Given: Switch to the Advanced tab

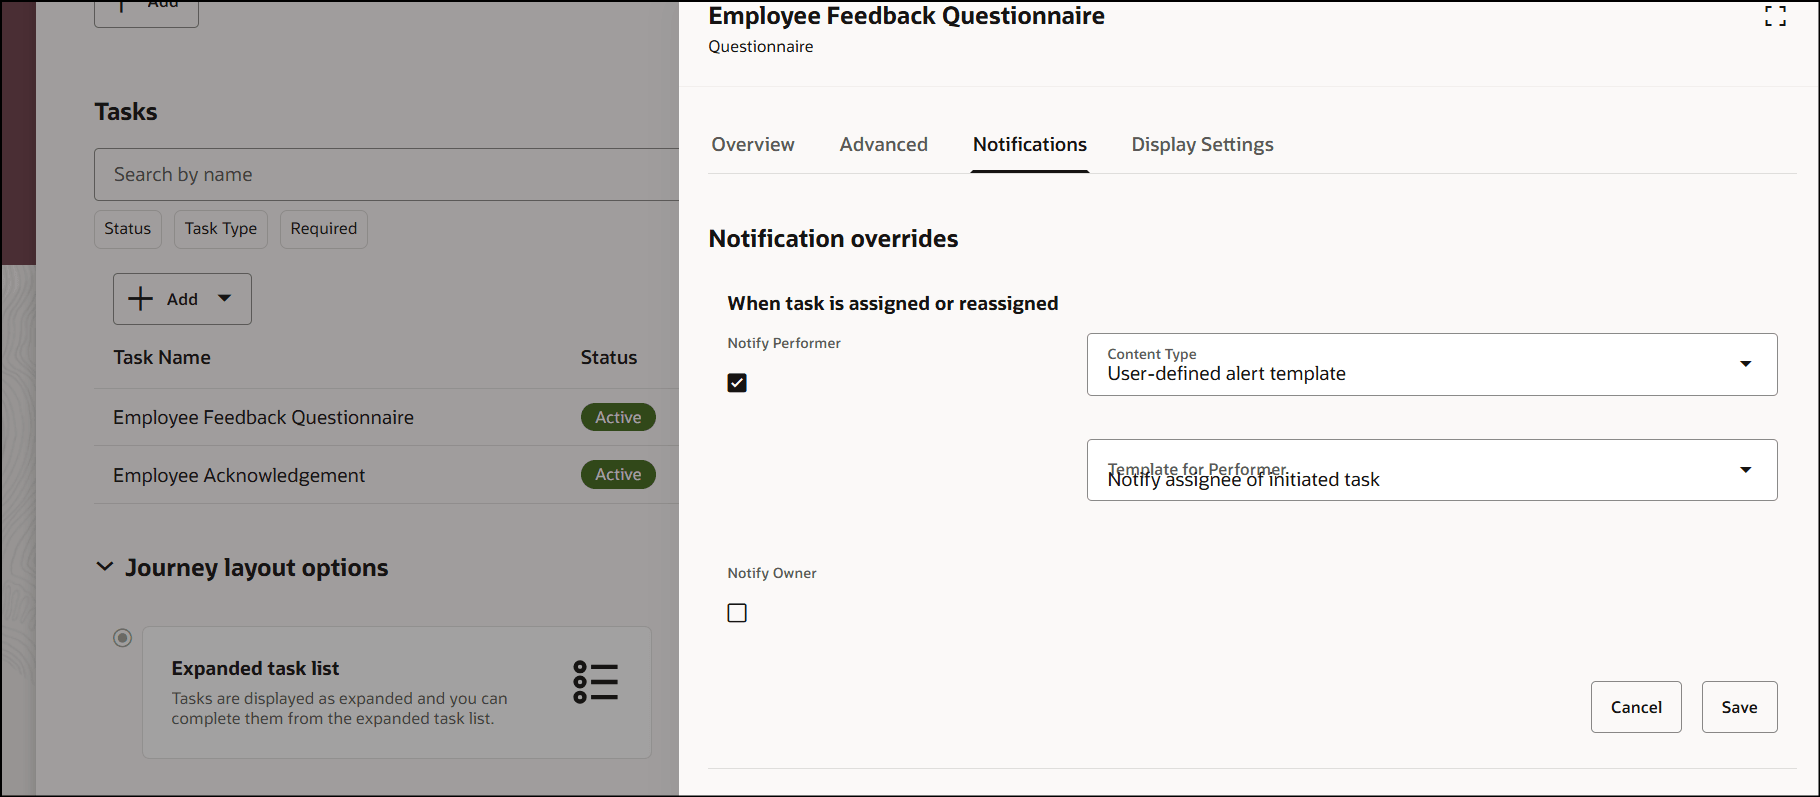Looking at the screenshot, I should 884,145.
